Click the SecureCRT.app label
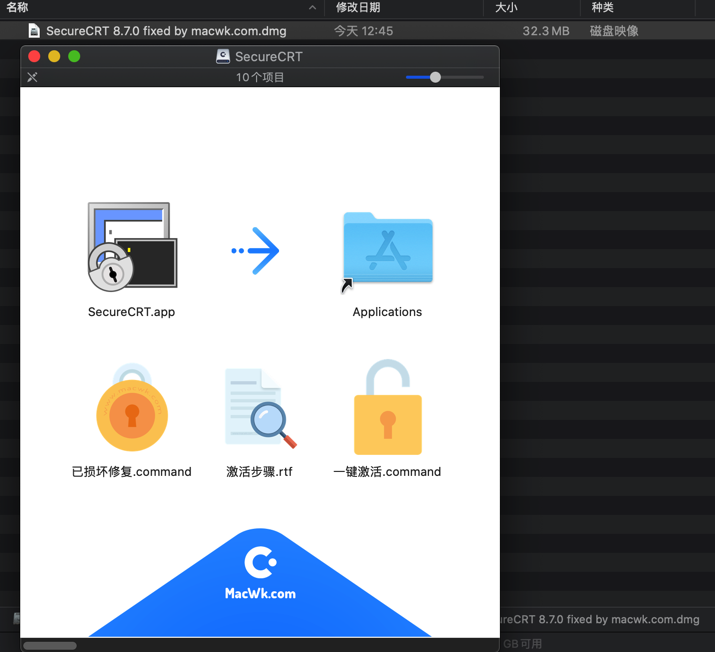The height and width of the screenshot is (652, 715). click(131, 312)
